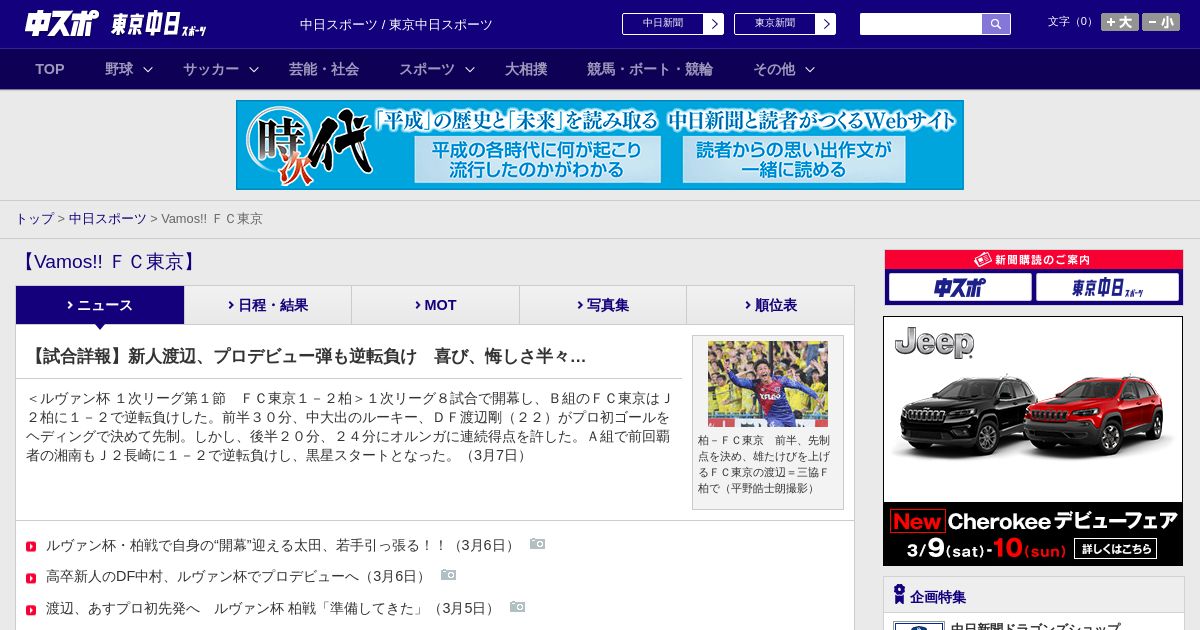This screenshot has width=1200, height=630.
Task: Click the 時代 Heisei banner ad
Action: [600, 145]
